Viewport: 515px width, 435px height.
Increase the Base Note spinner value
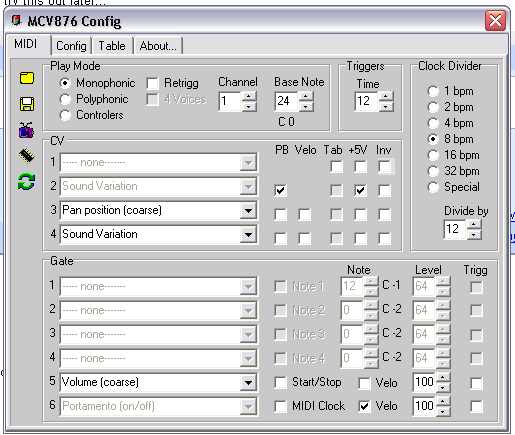[306, 97]
